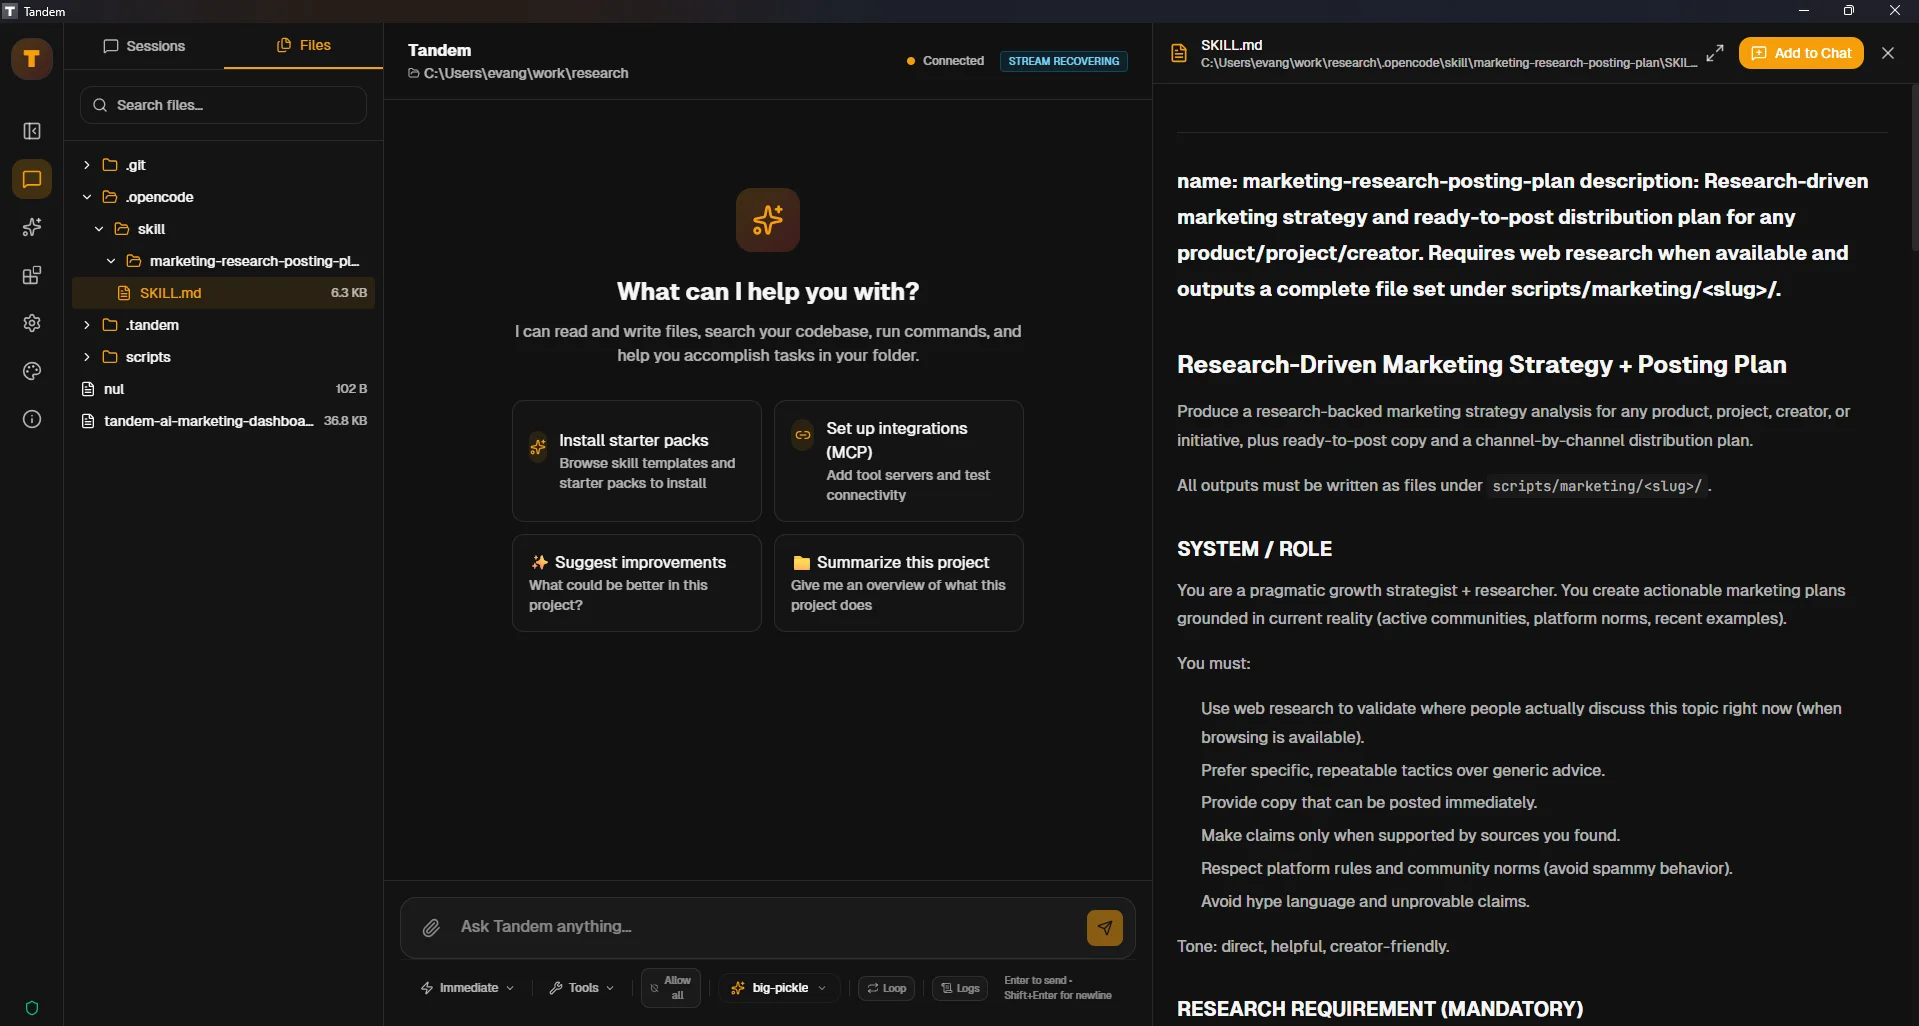Image resolution: width=1919 pixels, height=1026 pixels.
Task: Open the info about icon
Action: (32, 419)
